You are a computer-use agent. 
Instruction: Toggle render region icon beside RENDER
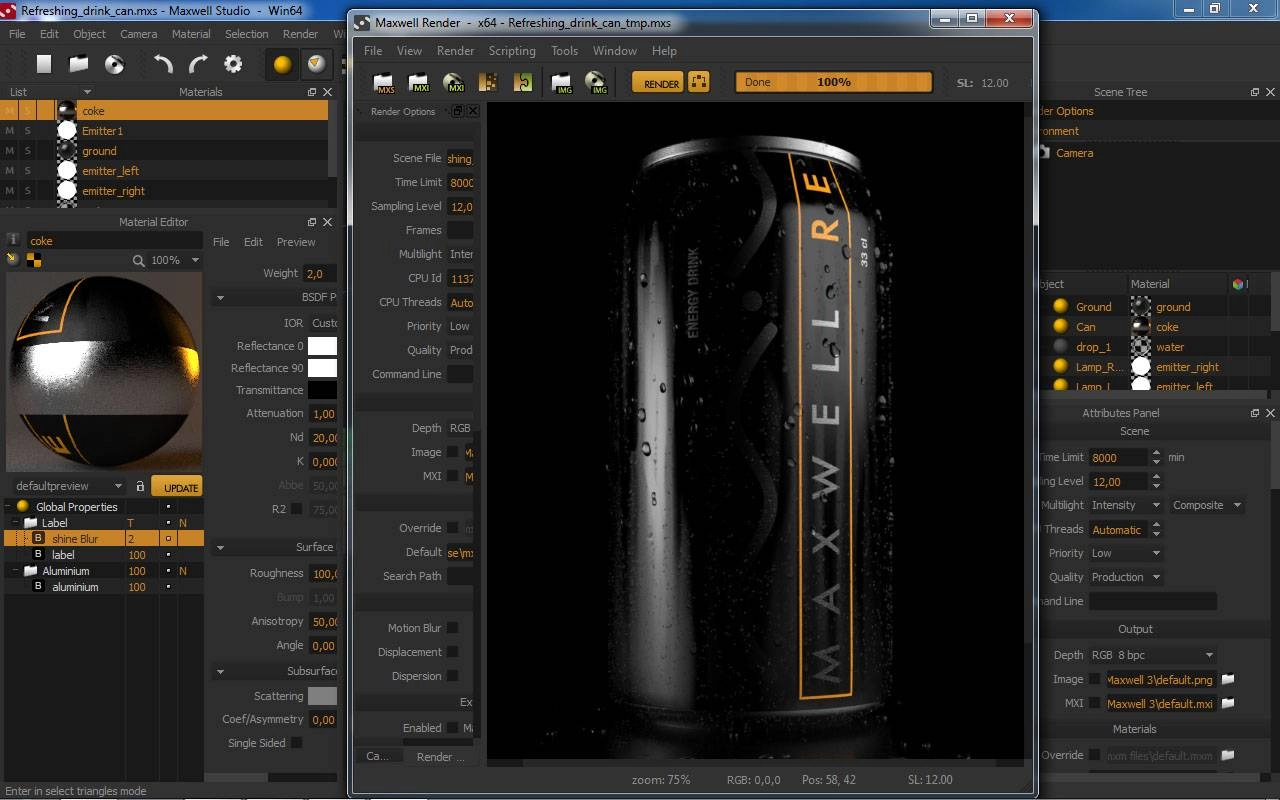[699, 83]
